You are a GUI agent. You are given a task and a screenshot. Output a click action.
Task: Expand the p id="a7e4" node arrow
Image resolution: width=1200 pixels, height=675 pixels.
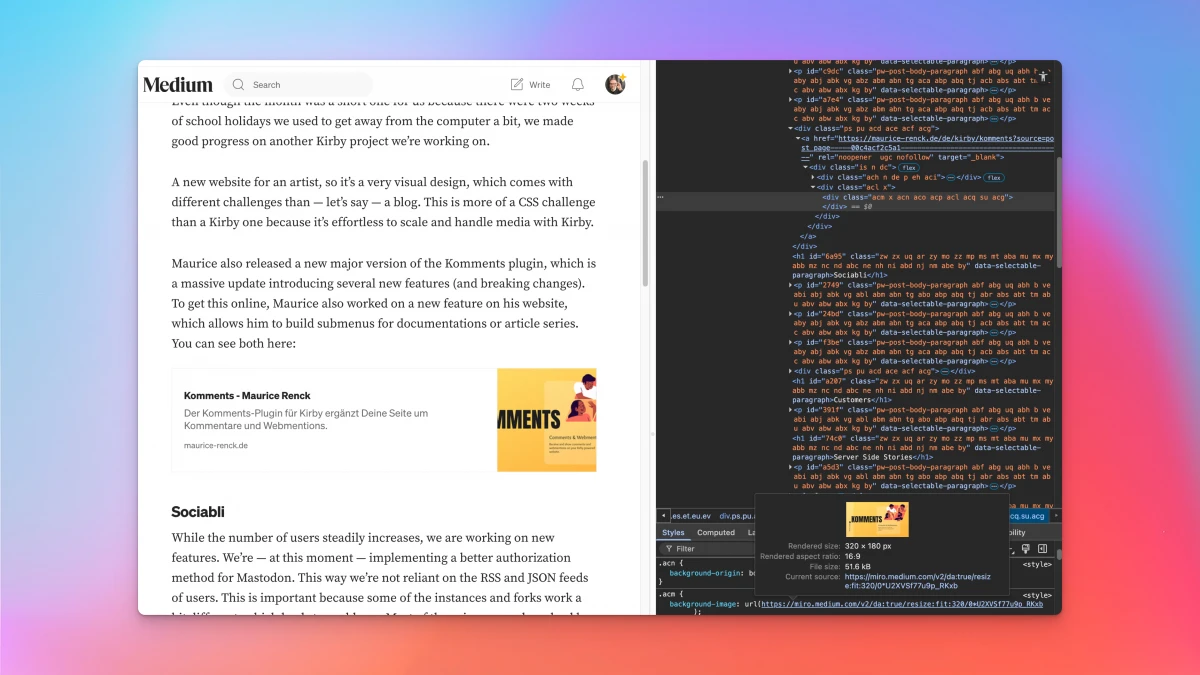791,100
